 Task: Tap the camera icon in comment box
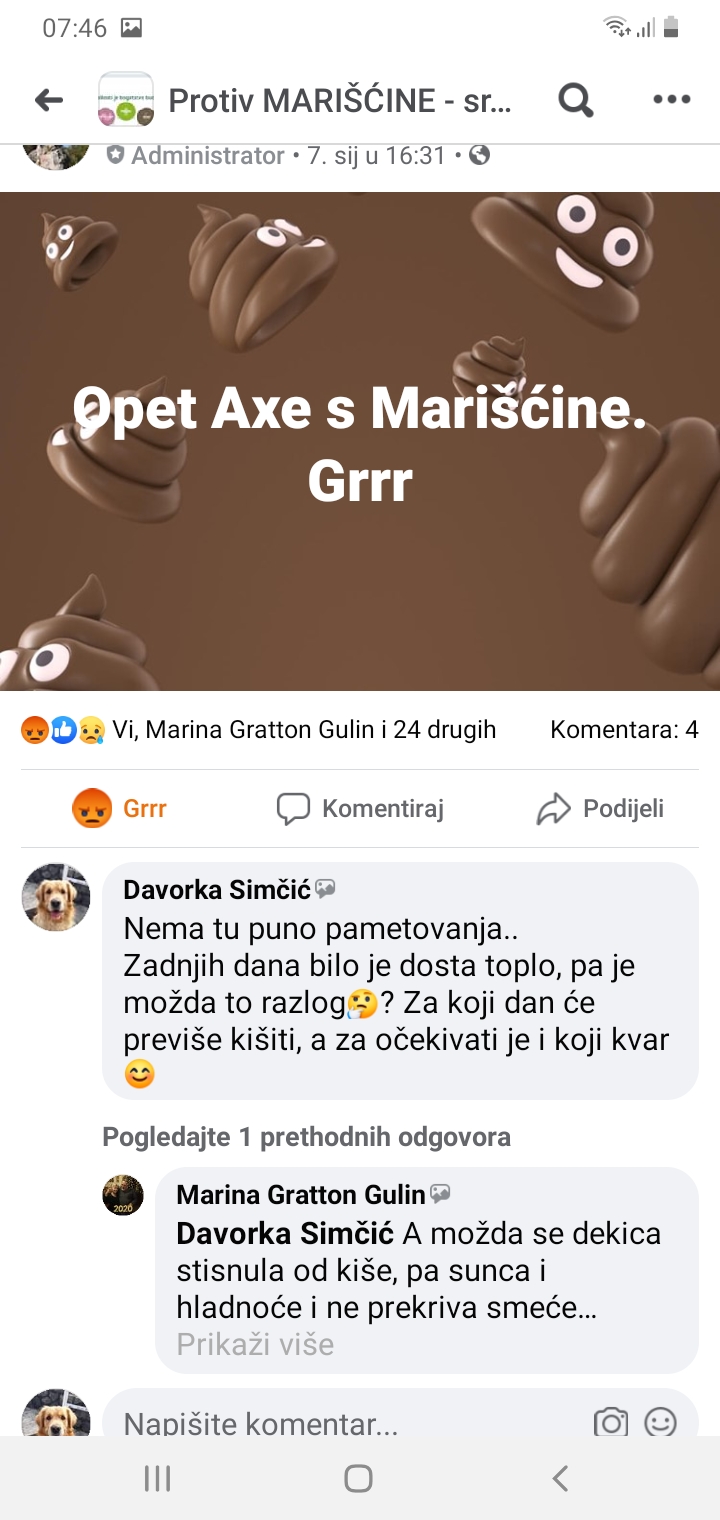pyautogui.click(x=611, y=1422)
